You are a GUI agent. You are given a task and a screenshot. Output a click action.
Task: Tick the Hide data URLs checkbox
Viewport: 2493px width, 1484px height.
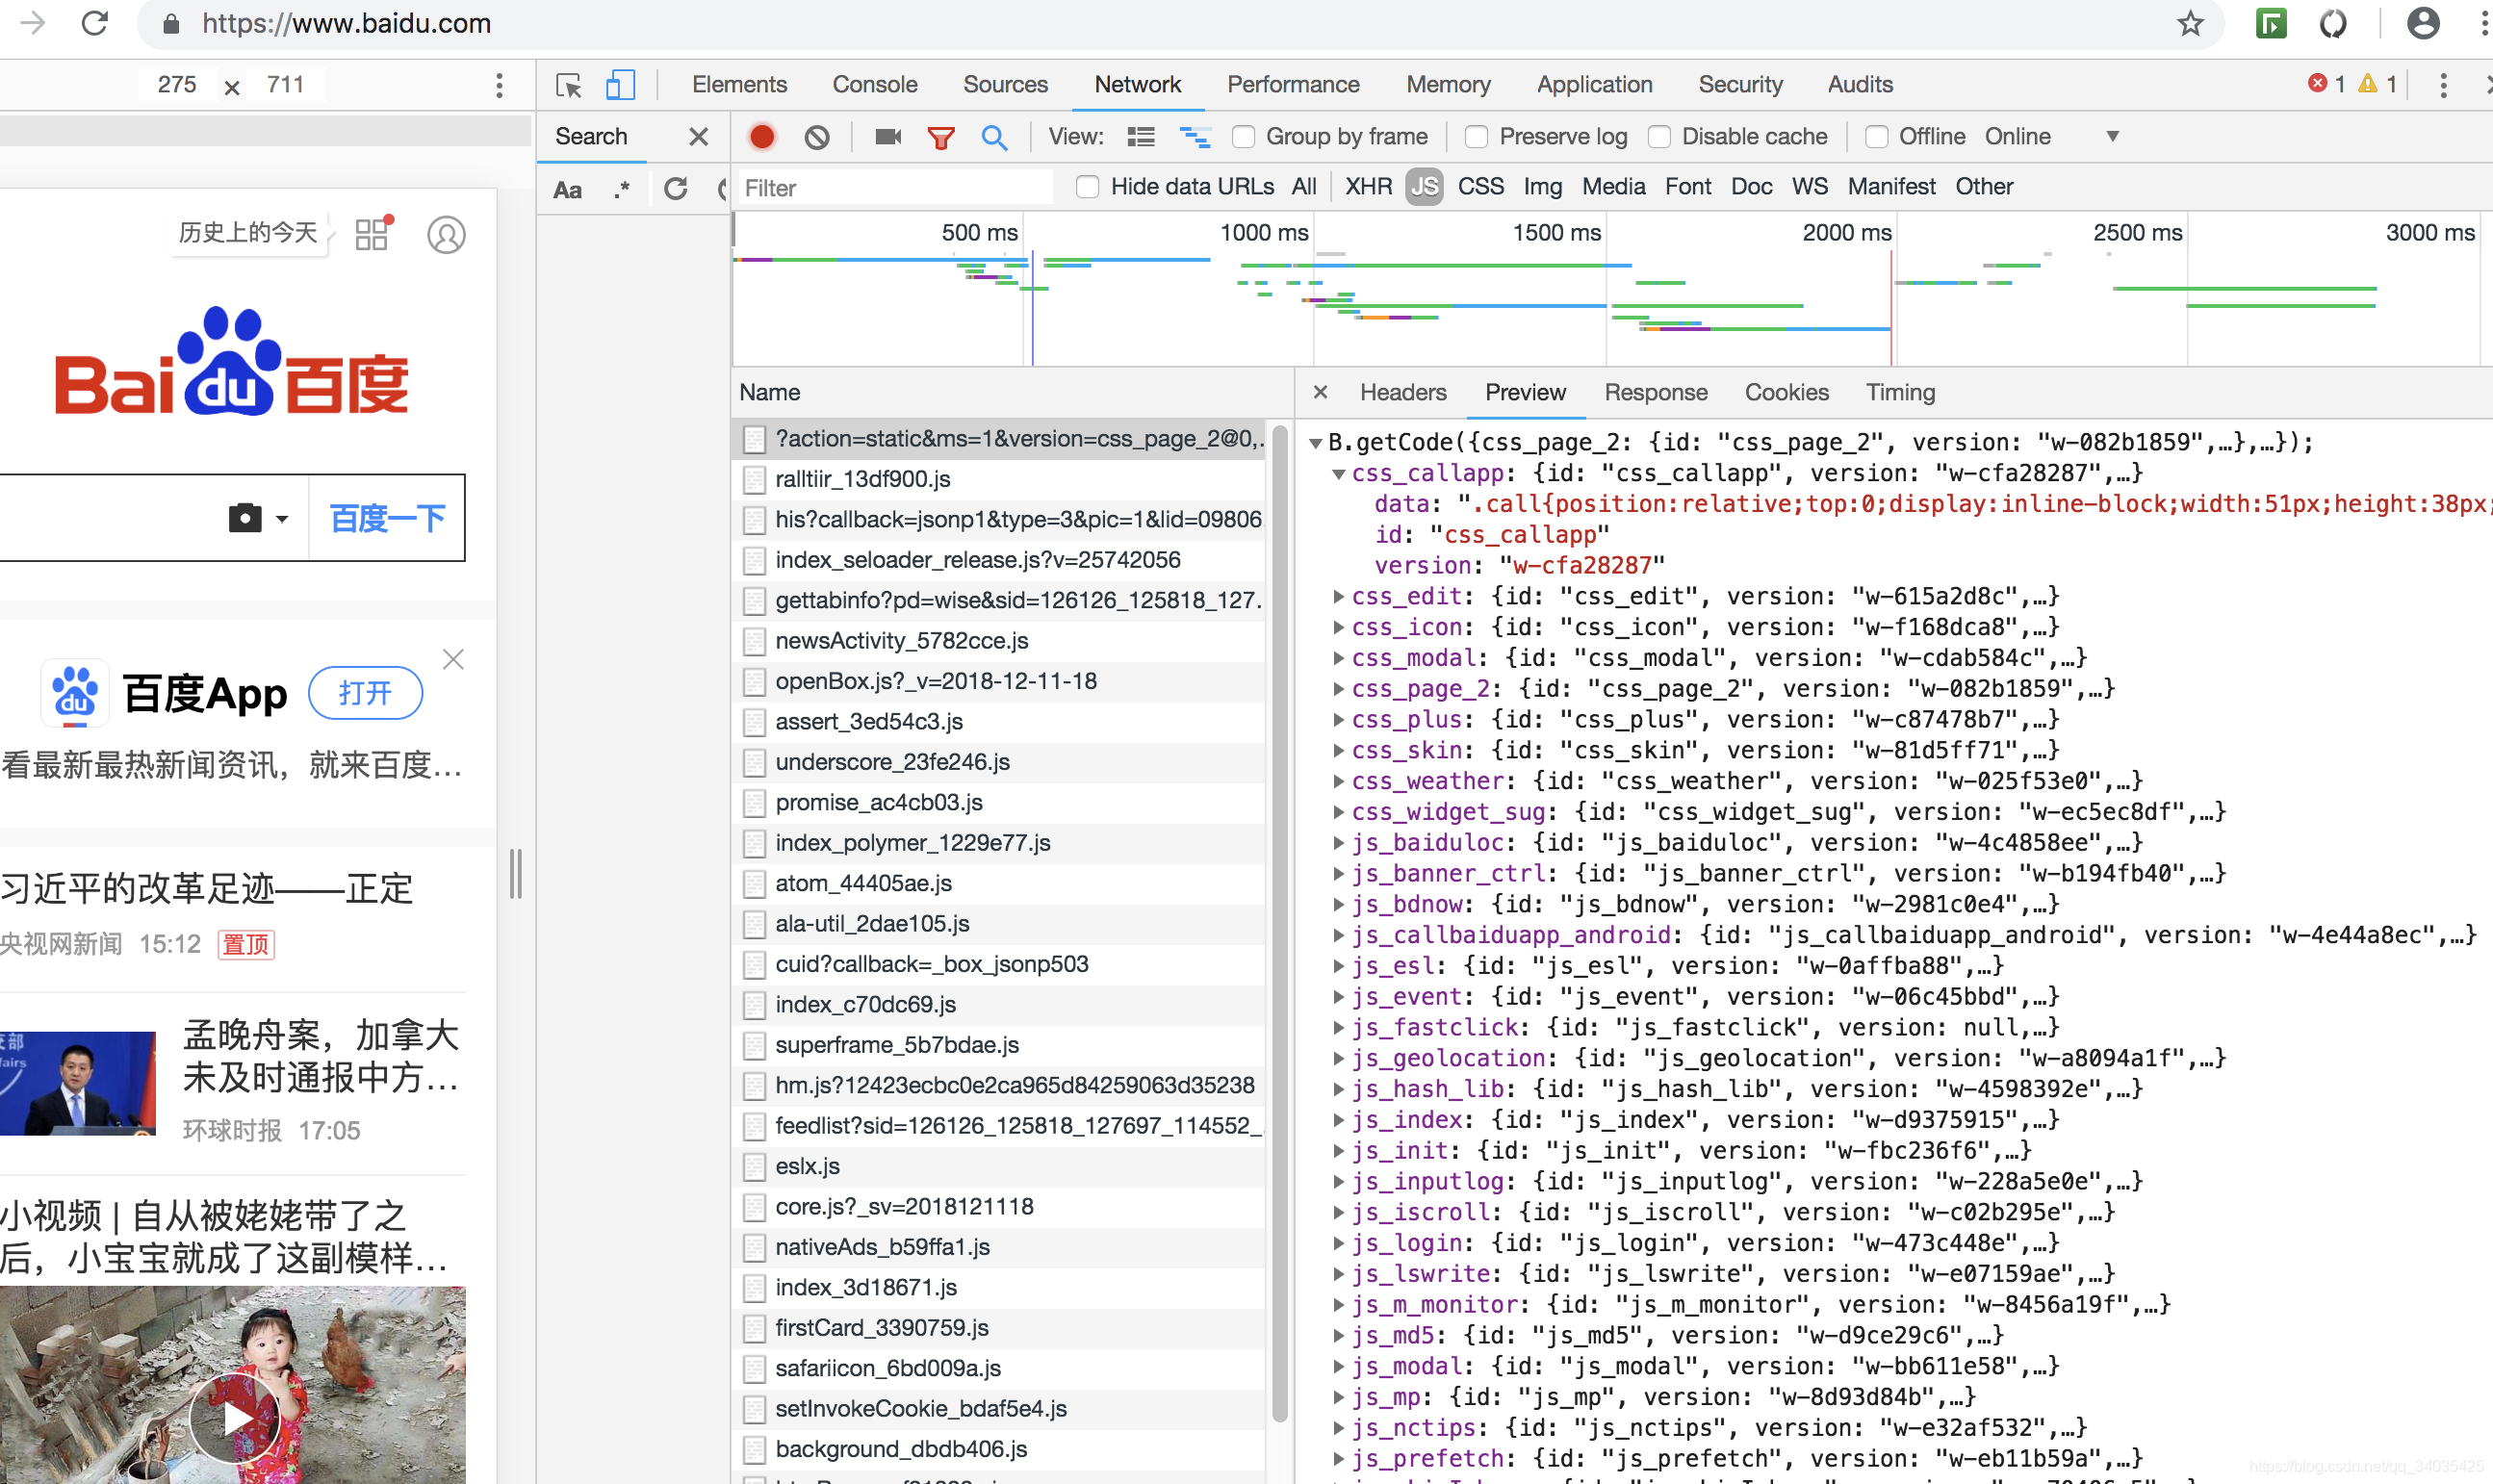(x=1088, y=187)
